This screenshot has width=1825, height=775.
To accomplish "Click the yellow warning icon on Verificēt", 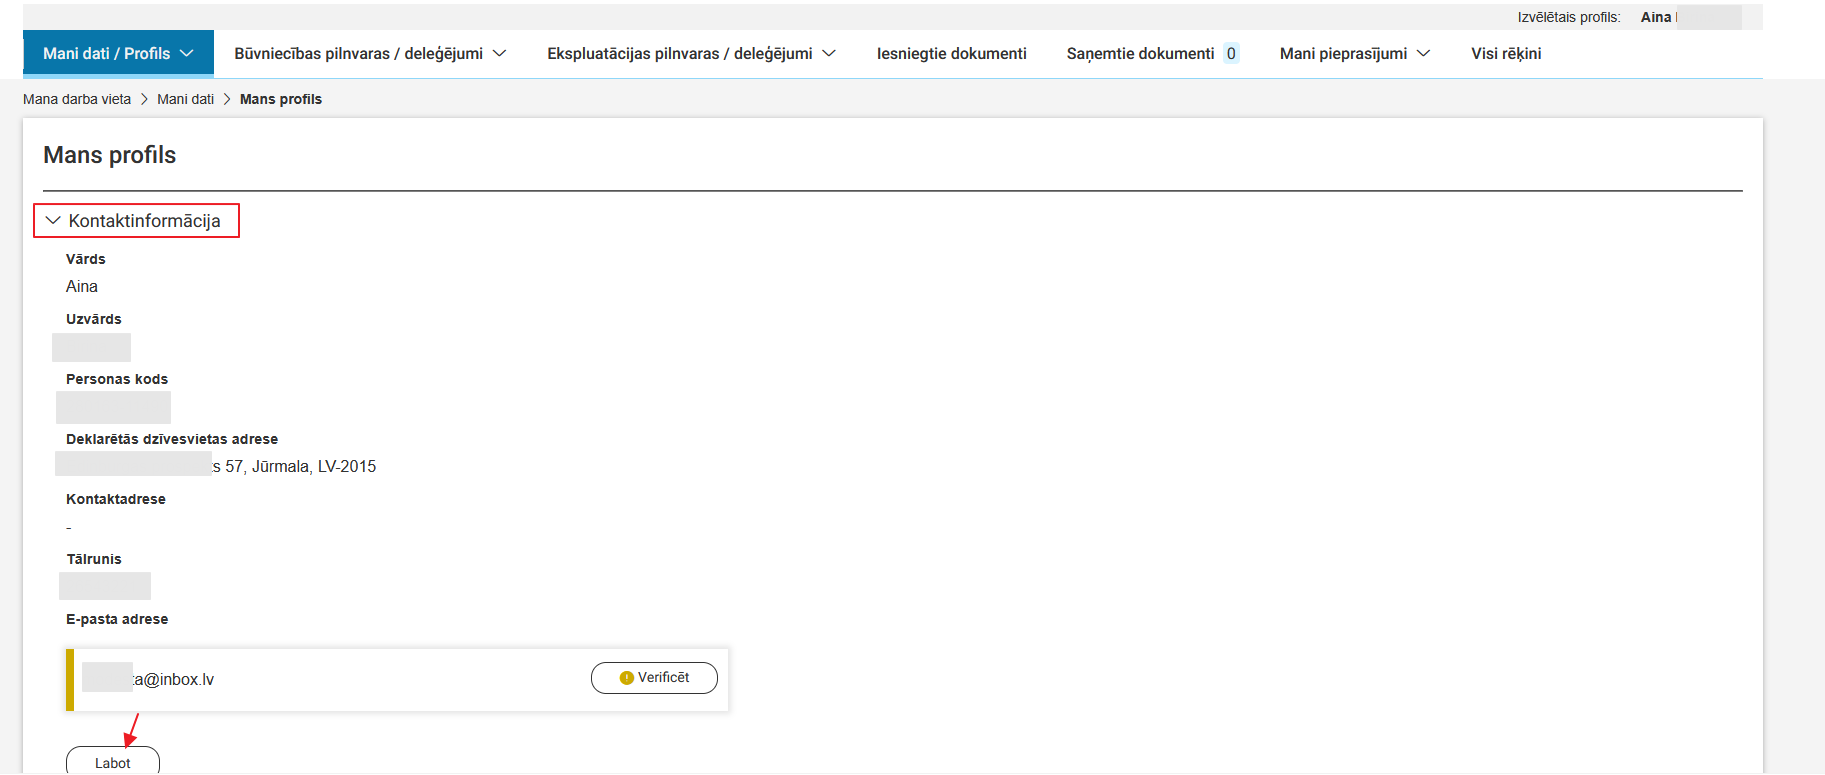I will 627,678.
